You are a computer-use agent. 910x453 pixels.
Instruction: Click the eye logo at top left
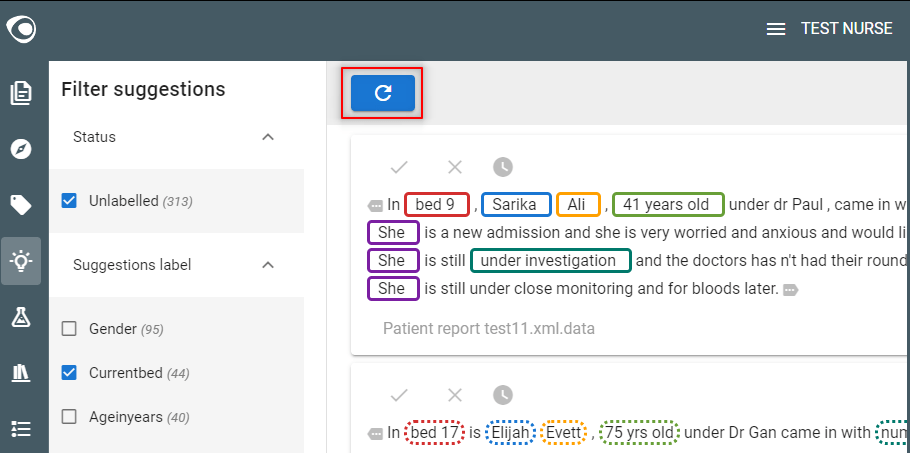click(21, 28)
